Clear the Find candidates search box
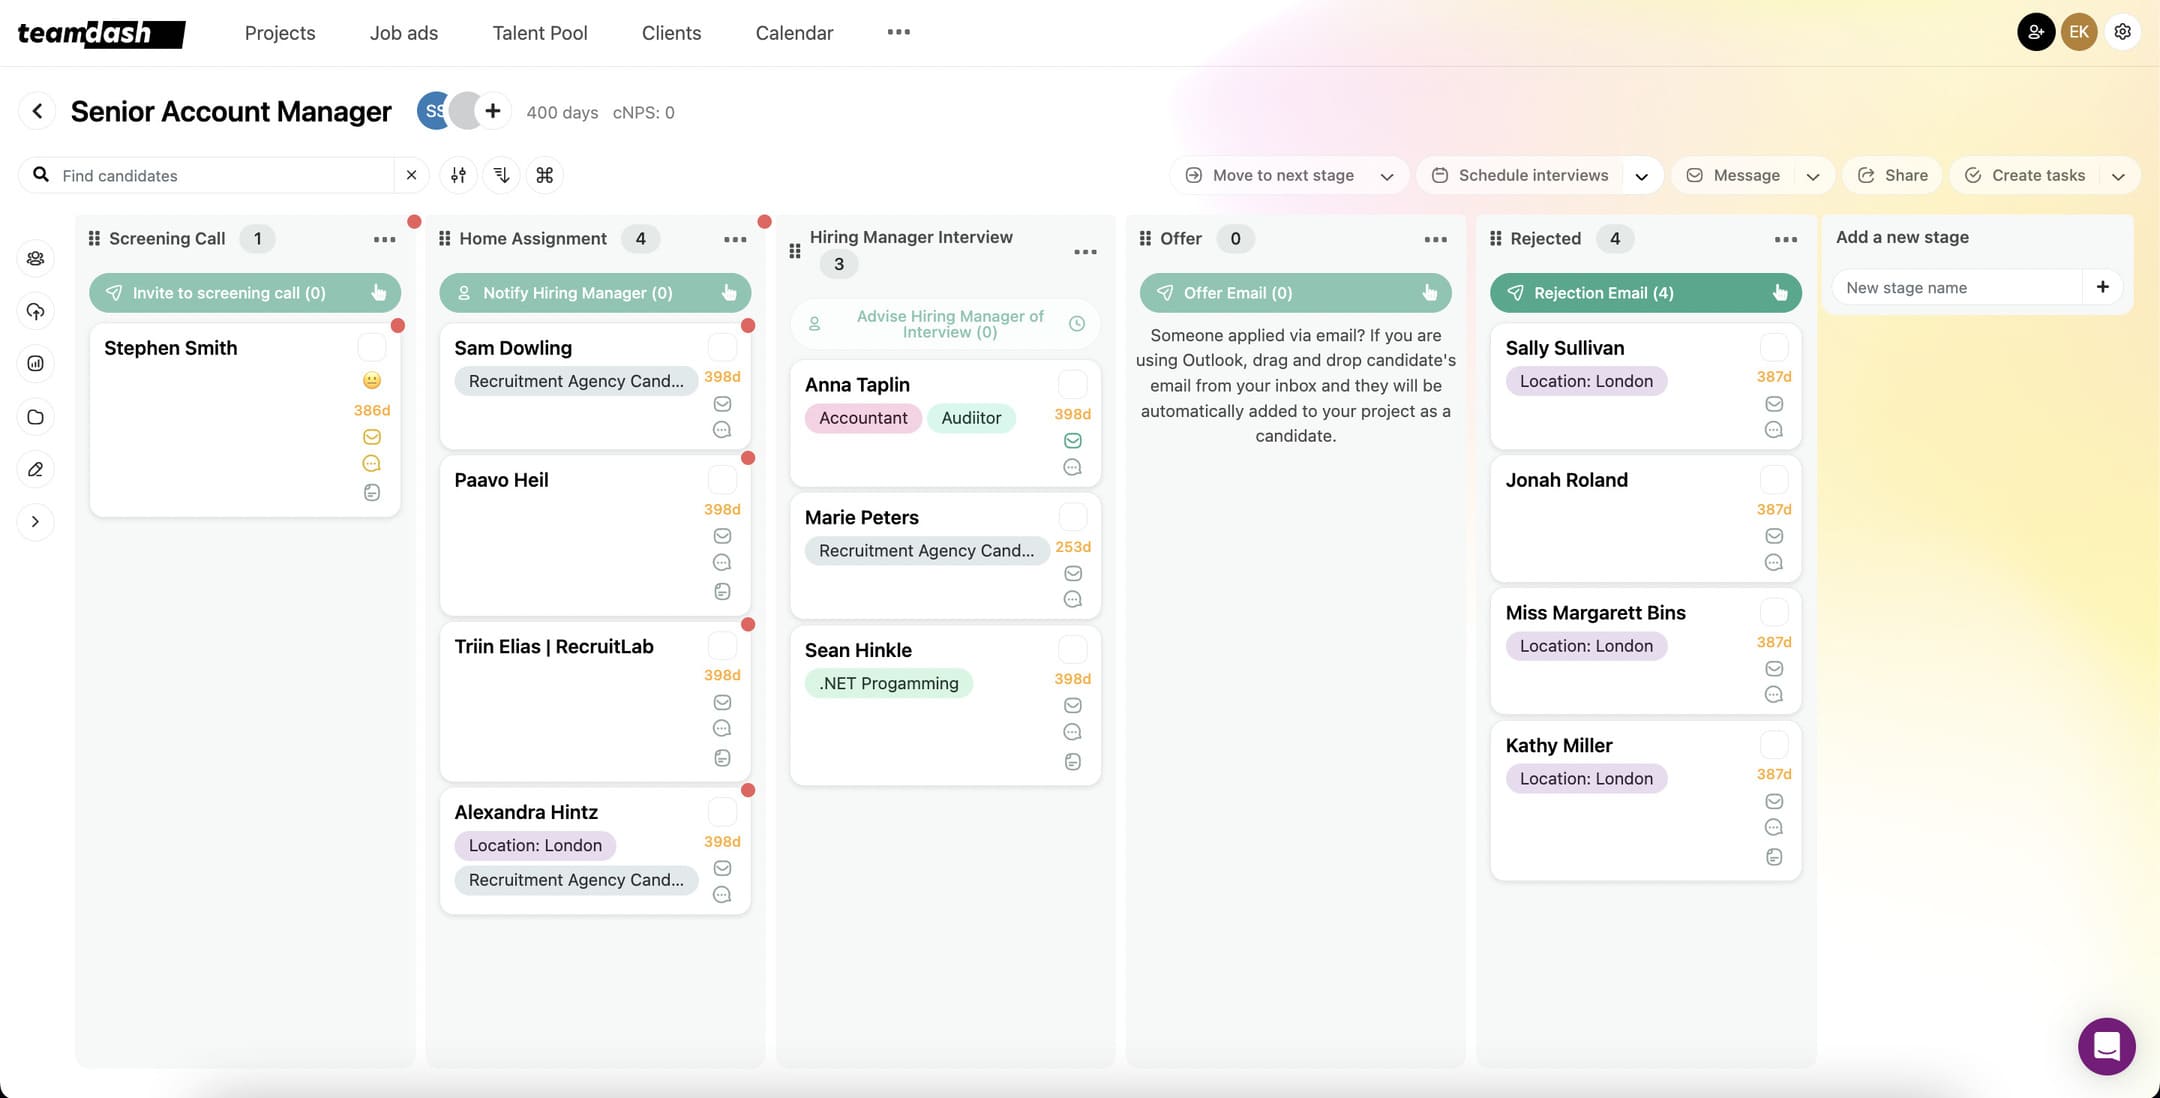2160x1098 pixels. pos(411,175)
